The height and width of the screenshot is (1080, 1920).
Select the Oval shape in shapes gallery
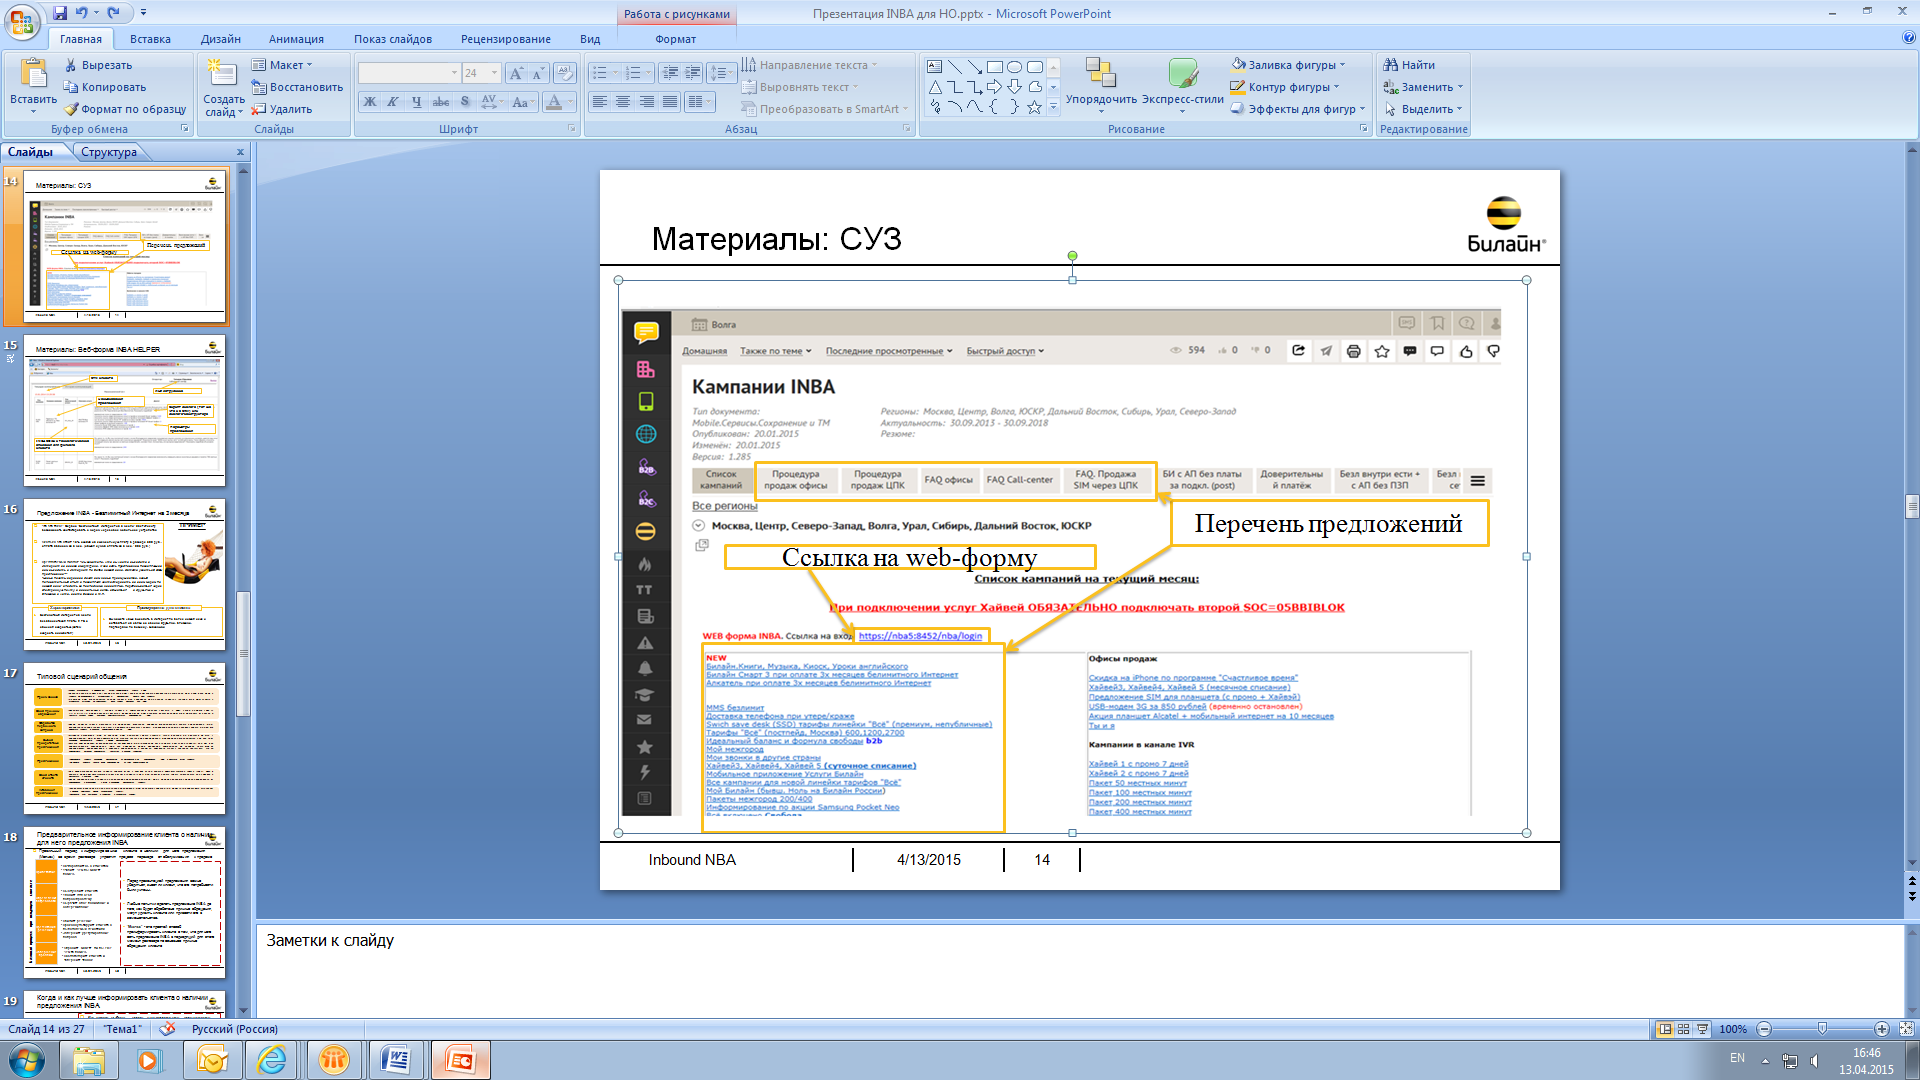coord(1014,67)
